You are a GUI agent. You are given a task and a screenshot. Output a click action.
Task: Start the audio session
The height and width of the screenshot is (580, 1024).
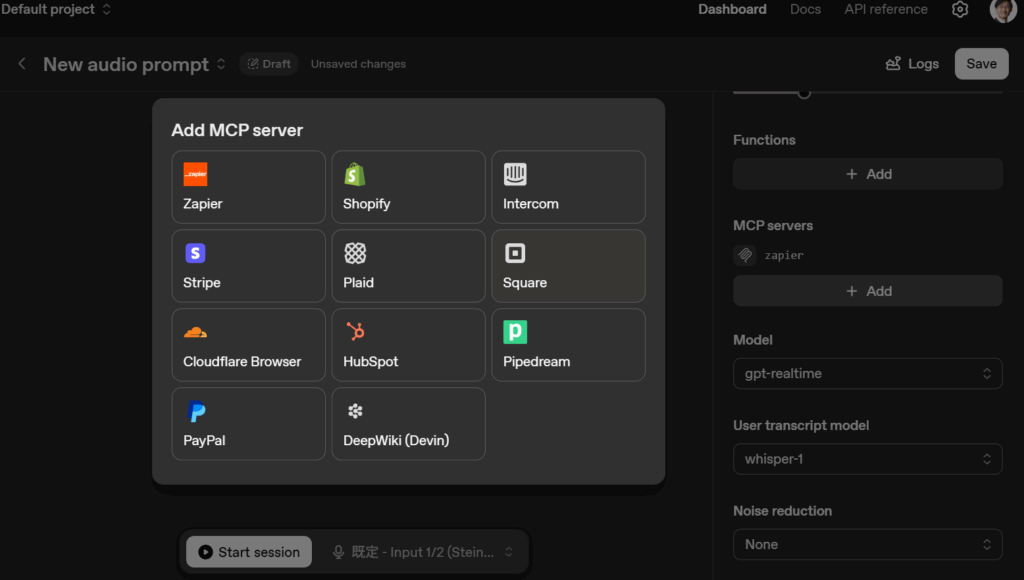click(x=249, y=552)
